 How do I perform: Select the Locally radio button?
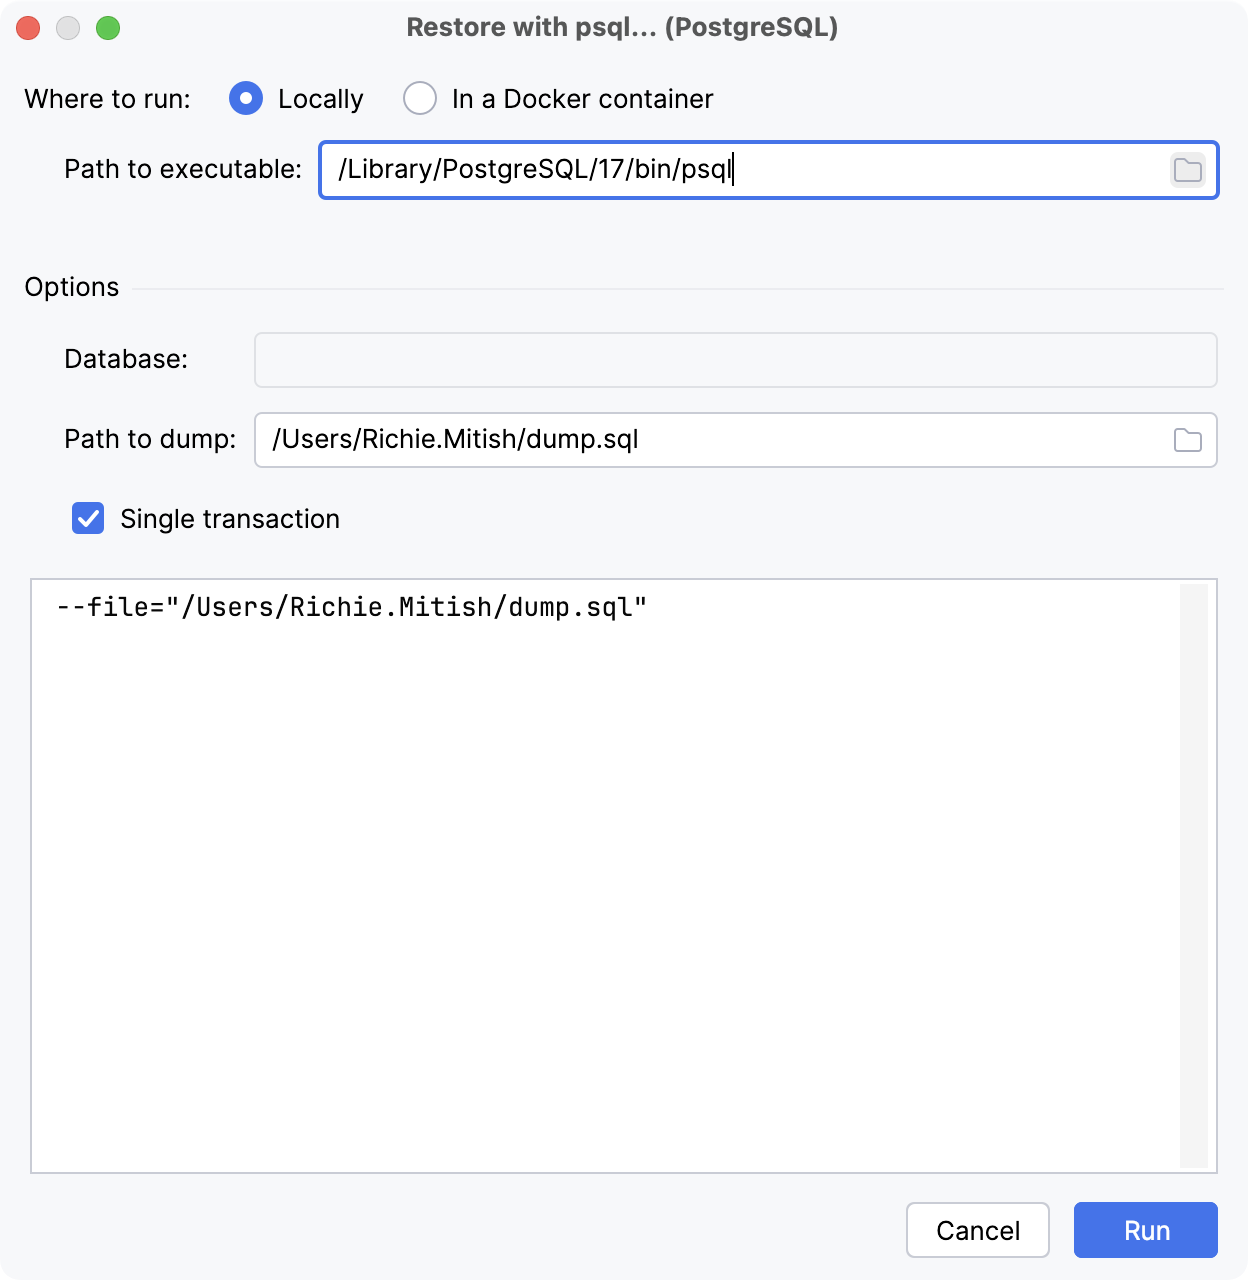coord(246,98)
